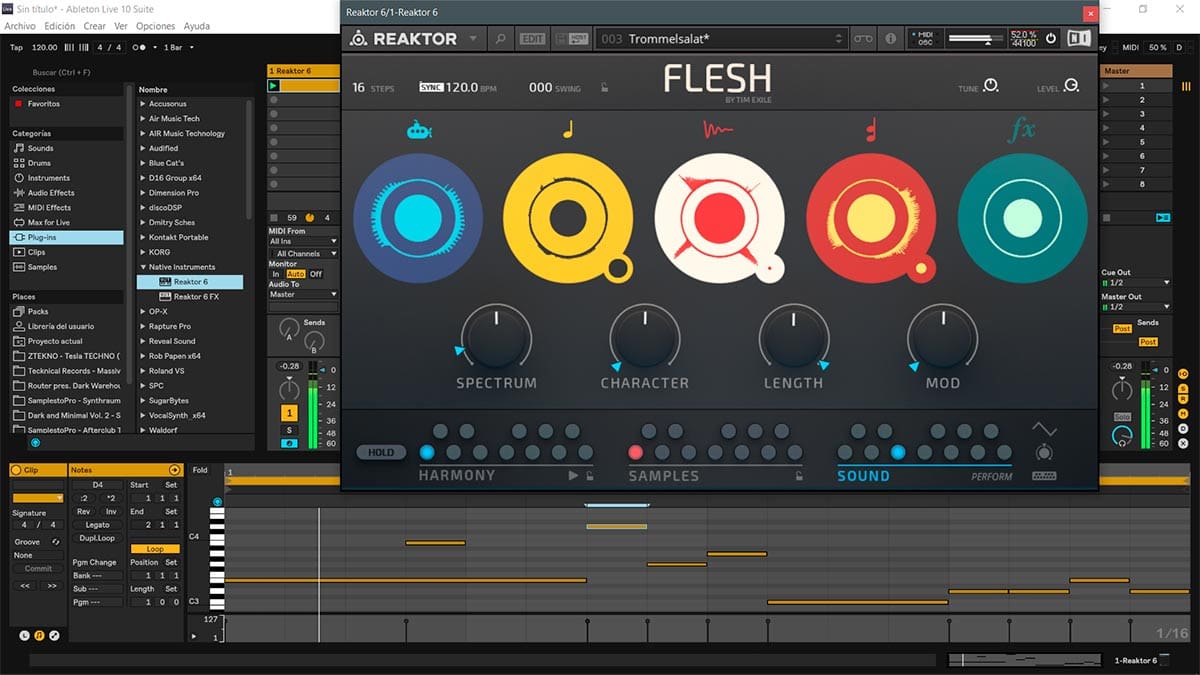Toggle the Loop switch in Notes panel

click(155, 549)
